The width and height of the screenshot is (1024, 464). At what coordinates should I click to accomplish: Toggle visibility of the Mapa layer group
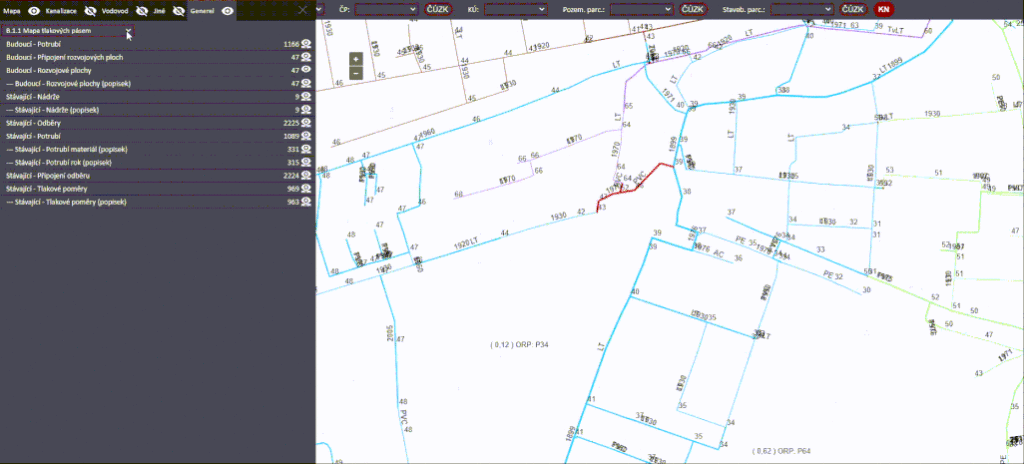click(x=33, y=9)
